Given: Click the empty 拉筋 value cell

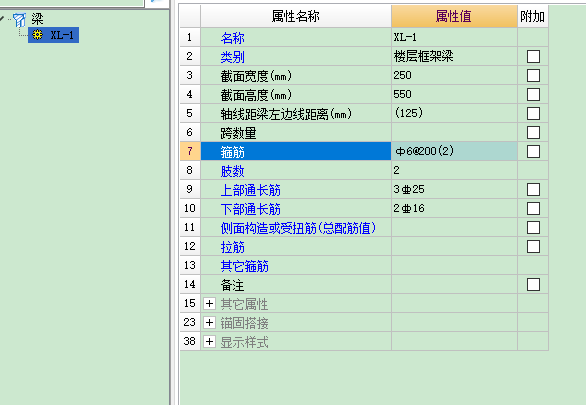Looking at the screenshot, I should [454, 247].
